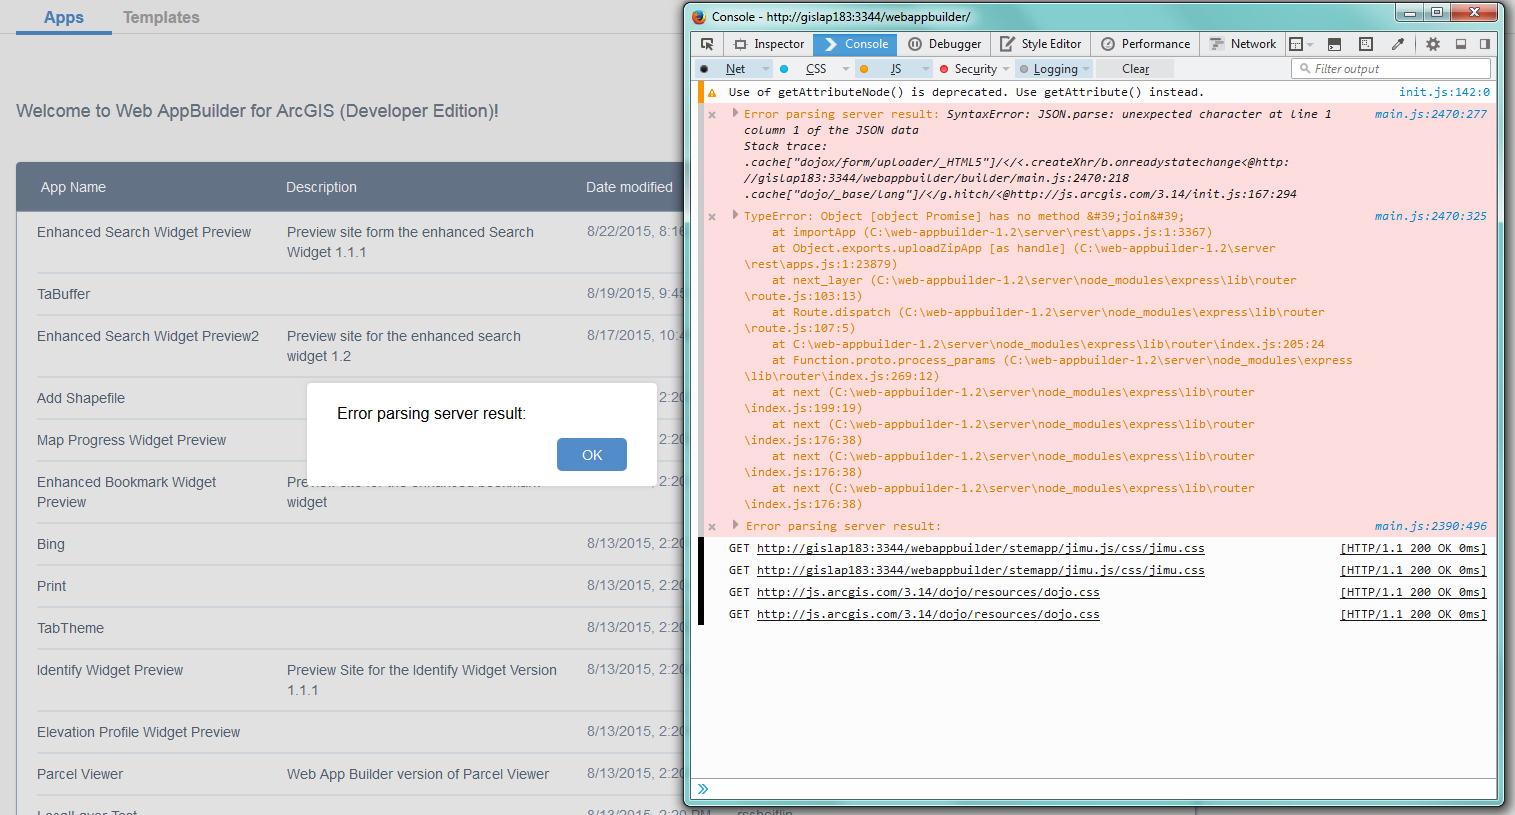
Task: Open init.js:142:0 source link
Action: [1444, 92]
